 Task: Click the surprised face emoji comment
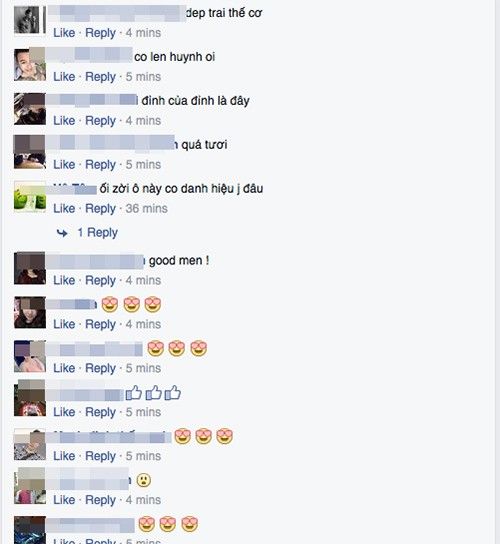coord(143,480)
